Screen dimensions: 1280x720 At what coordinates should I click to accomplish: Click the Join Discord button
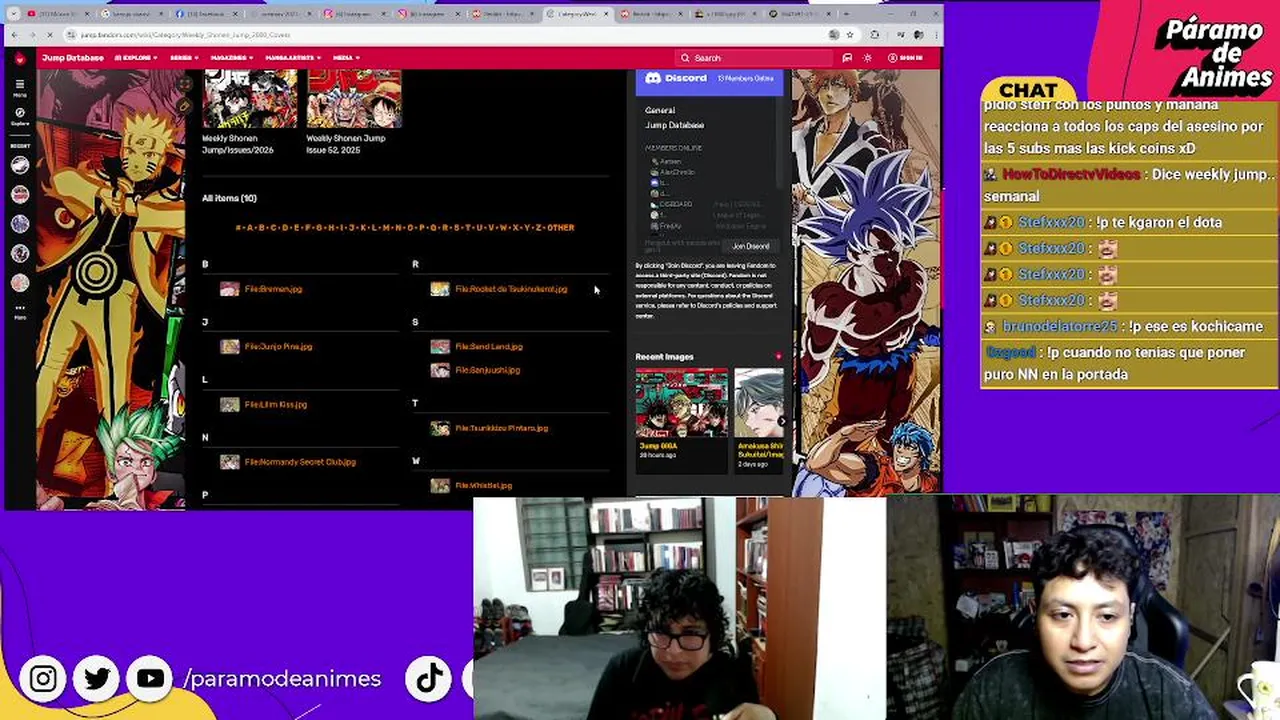coord(750,246)
